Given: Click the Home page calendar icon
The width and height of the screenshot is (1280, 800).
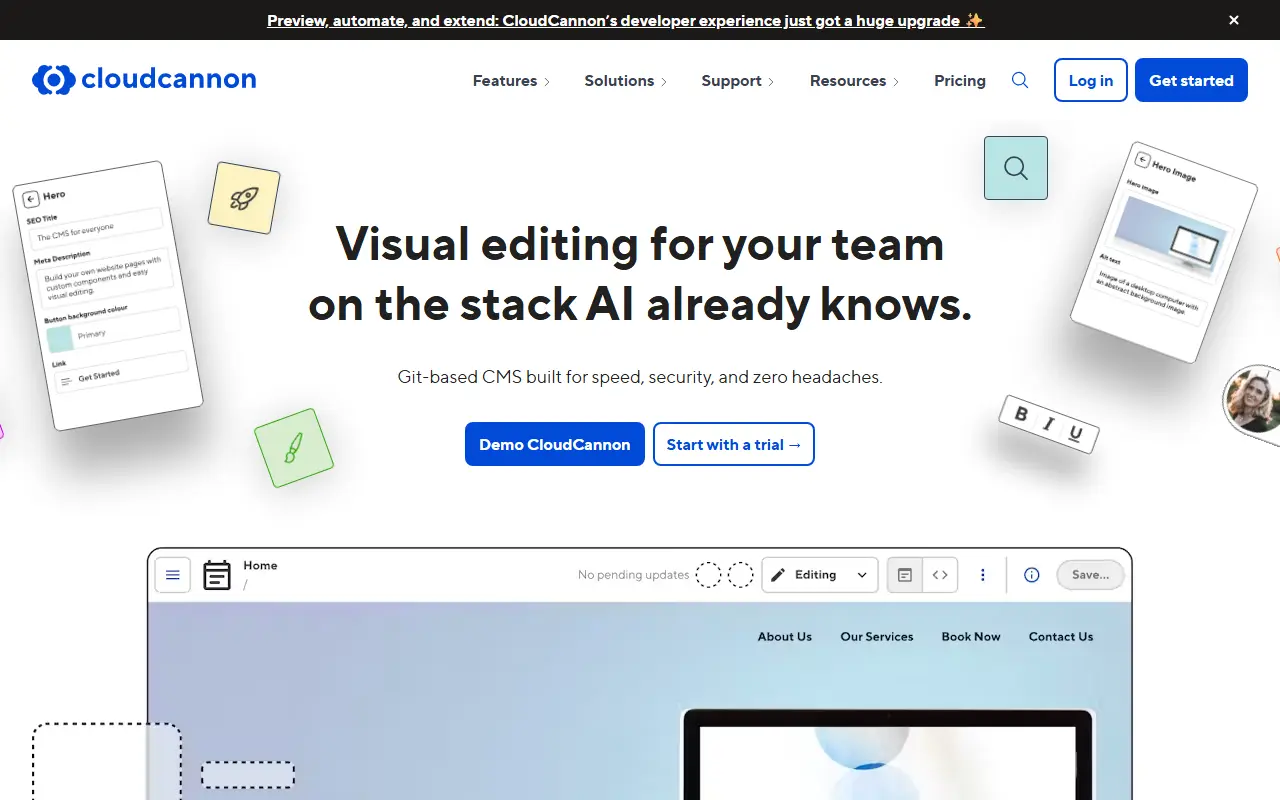Looking at the screenshot, I should click(217, 575).
